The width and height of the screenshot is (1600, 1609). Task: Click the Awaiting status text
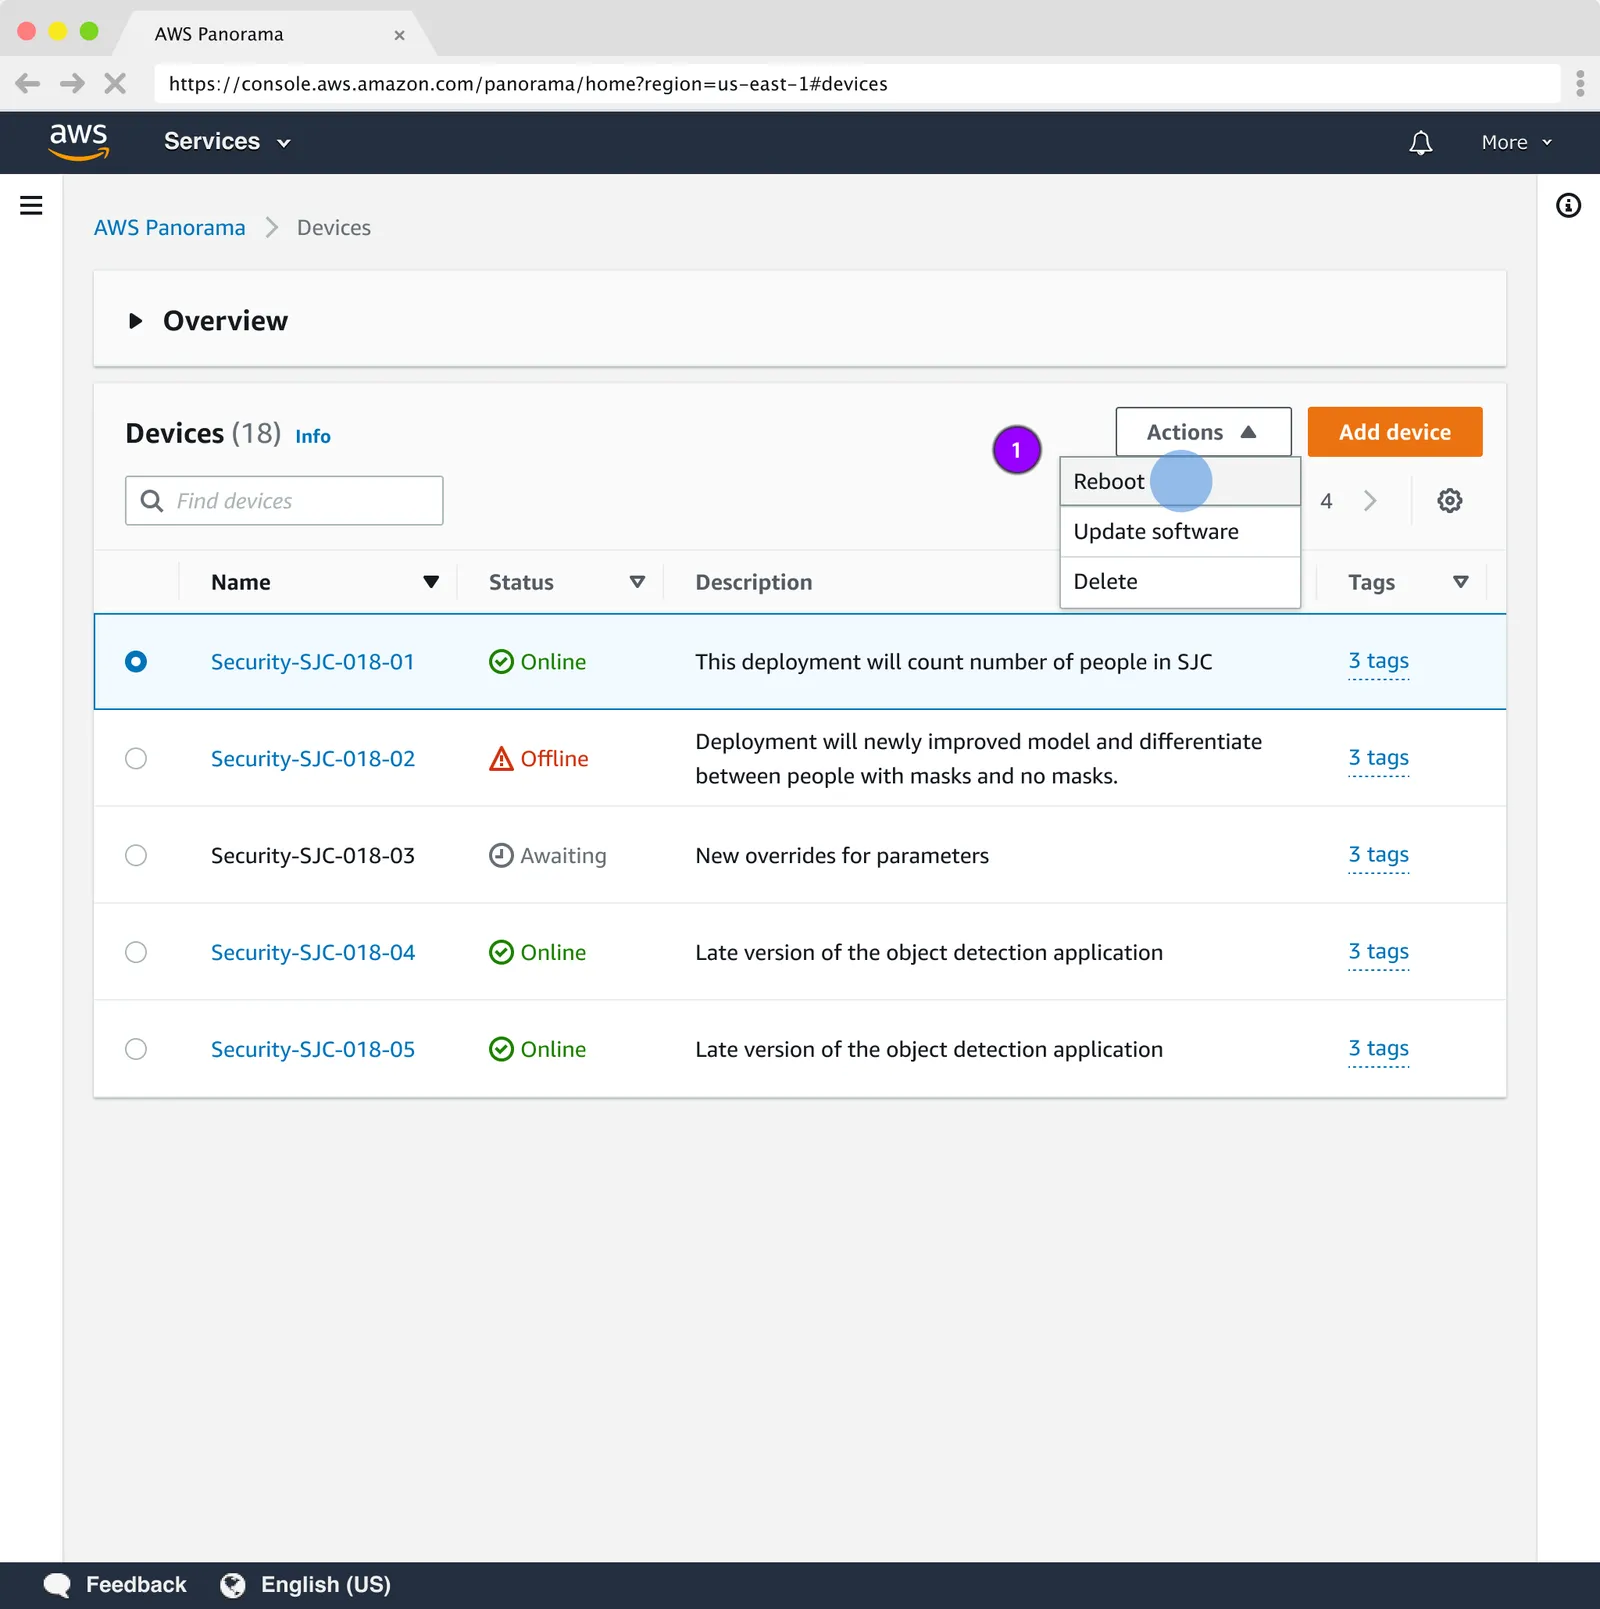563,856
